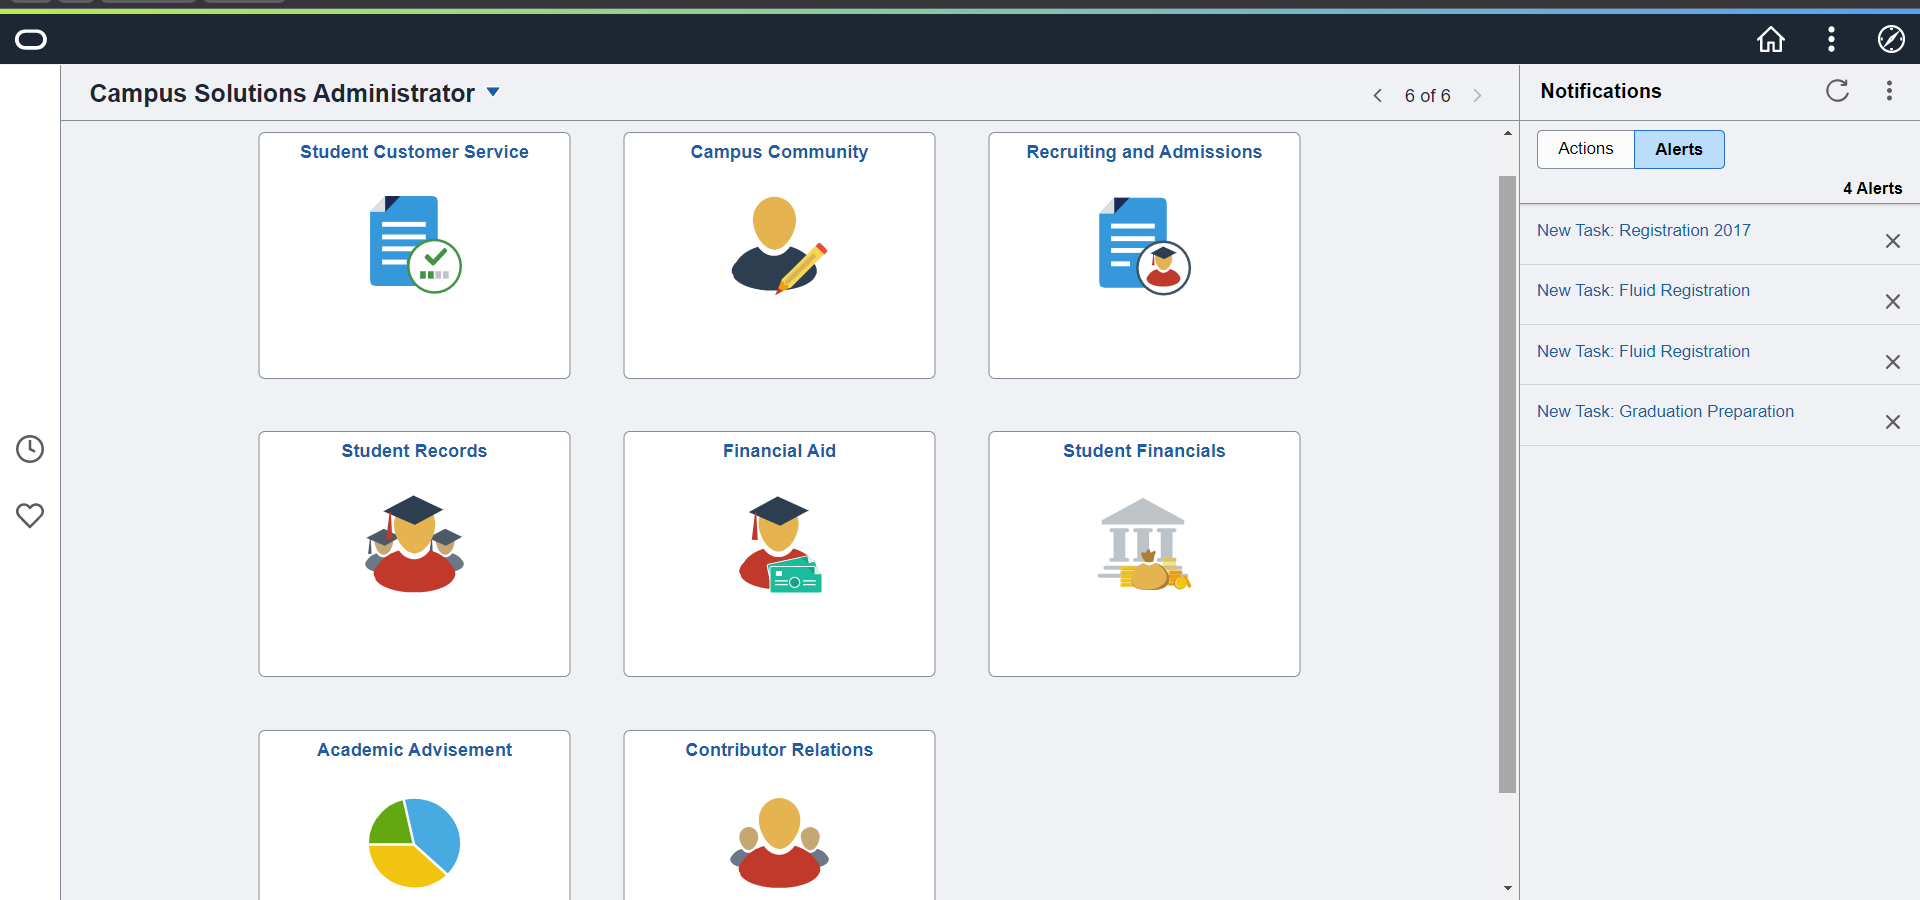Viewport: 1920px width, 900px height.
Task: Switch to the Alerts tab
Action: point(1678,148)
